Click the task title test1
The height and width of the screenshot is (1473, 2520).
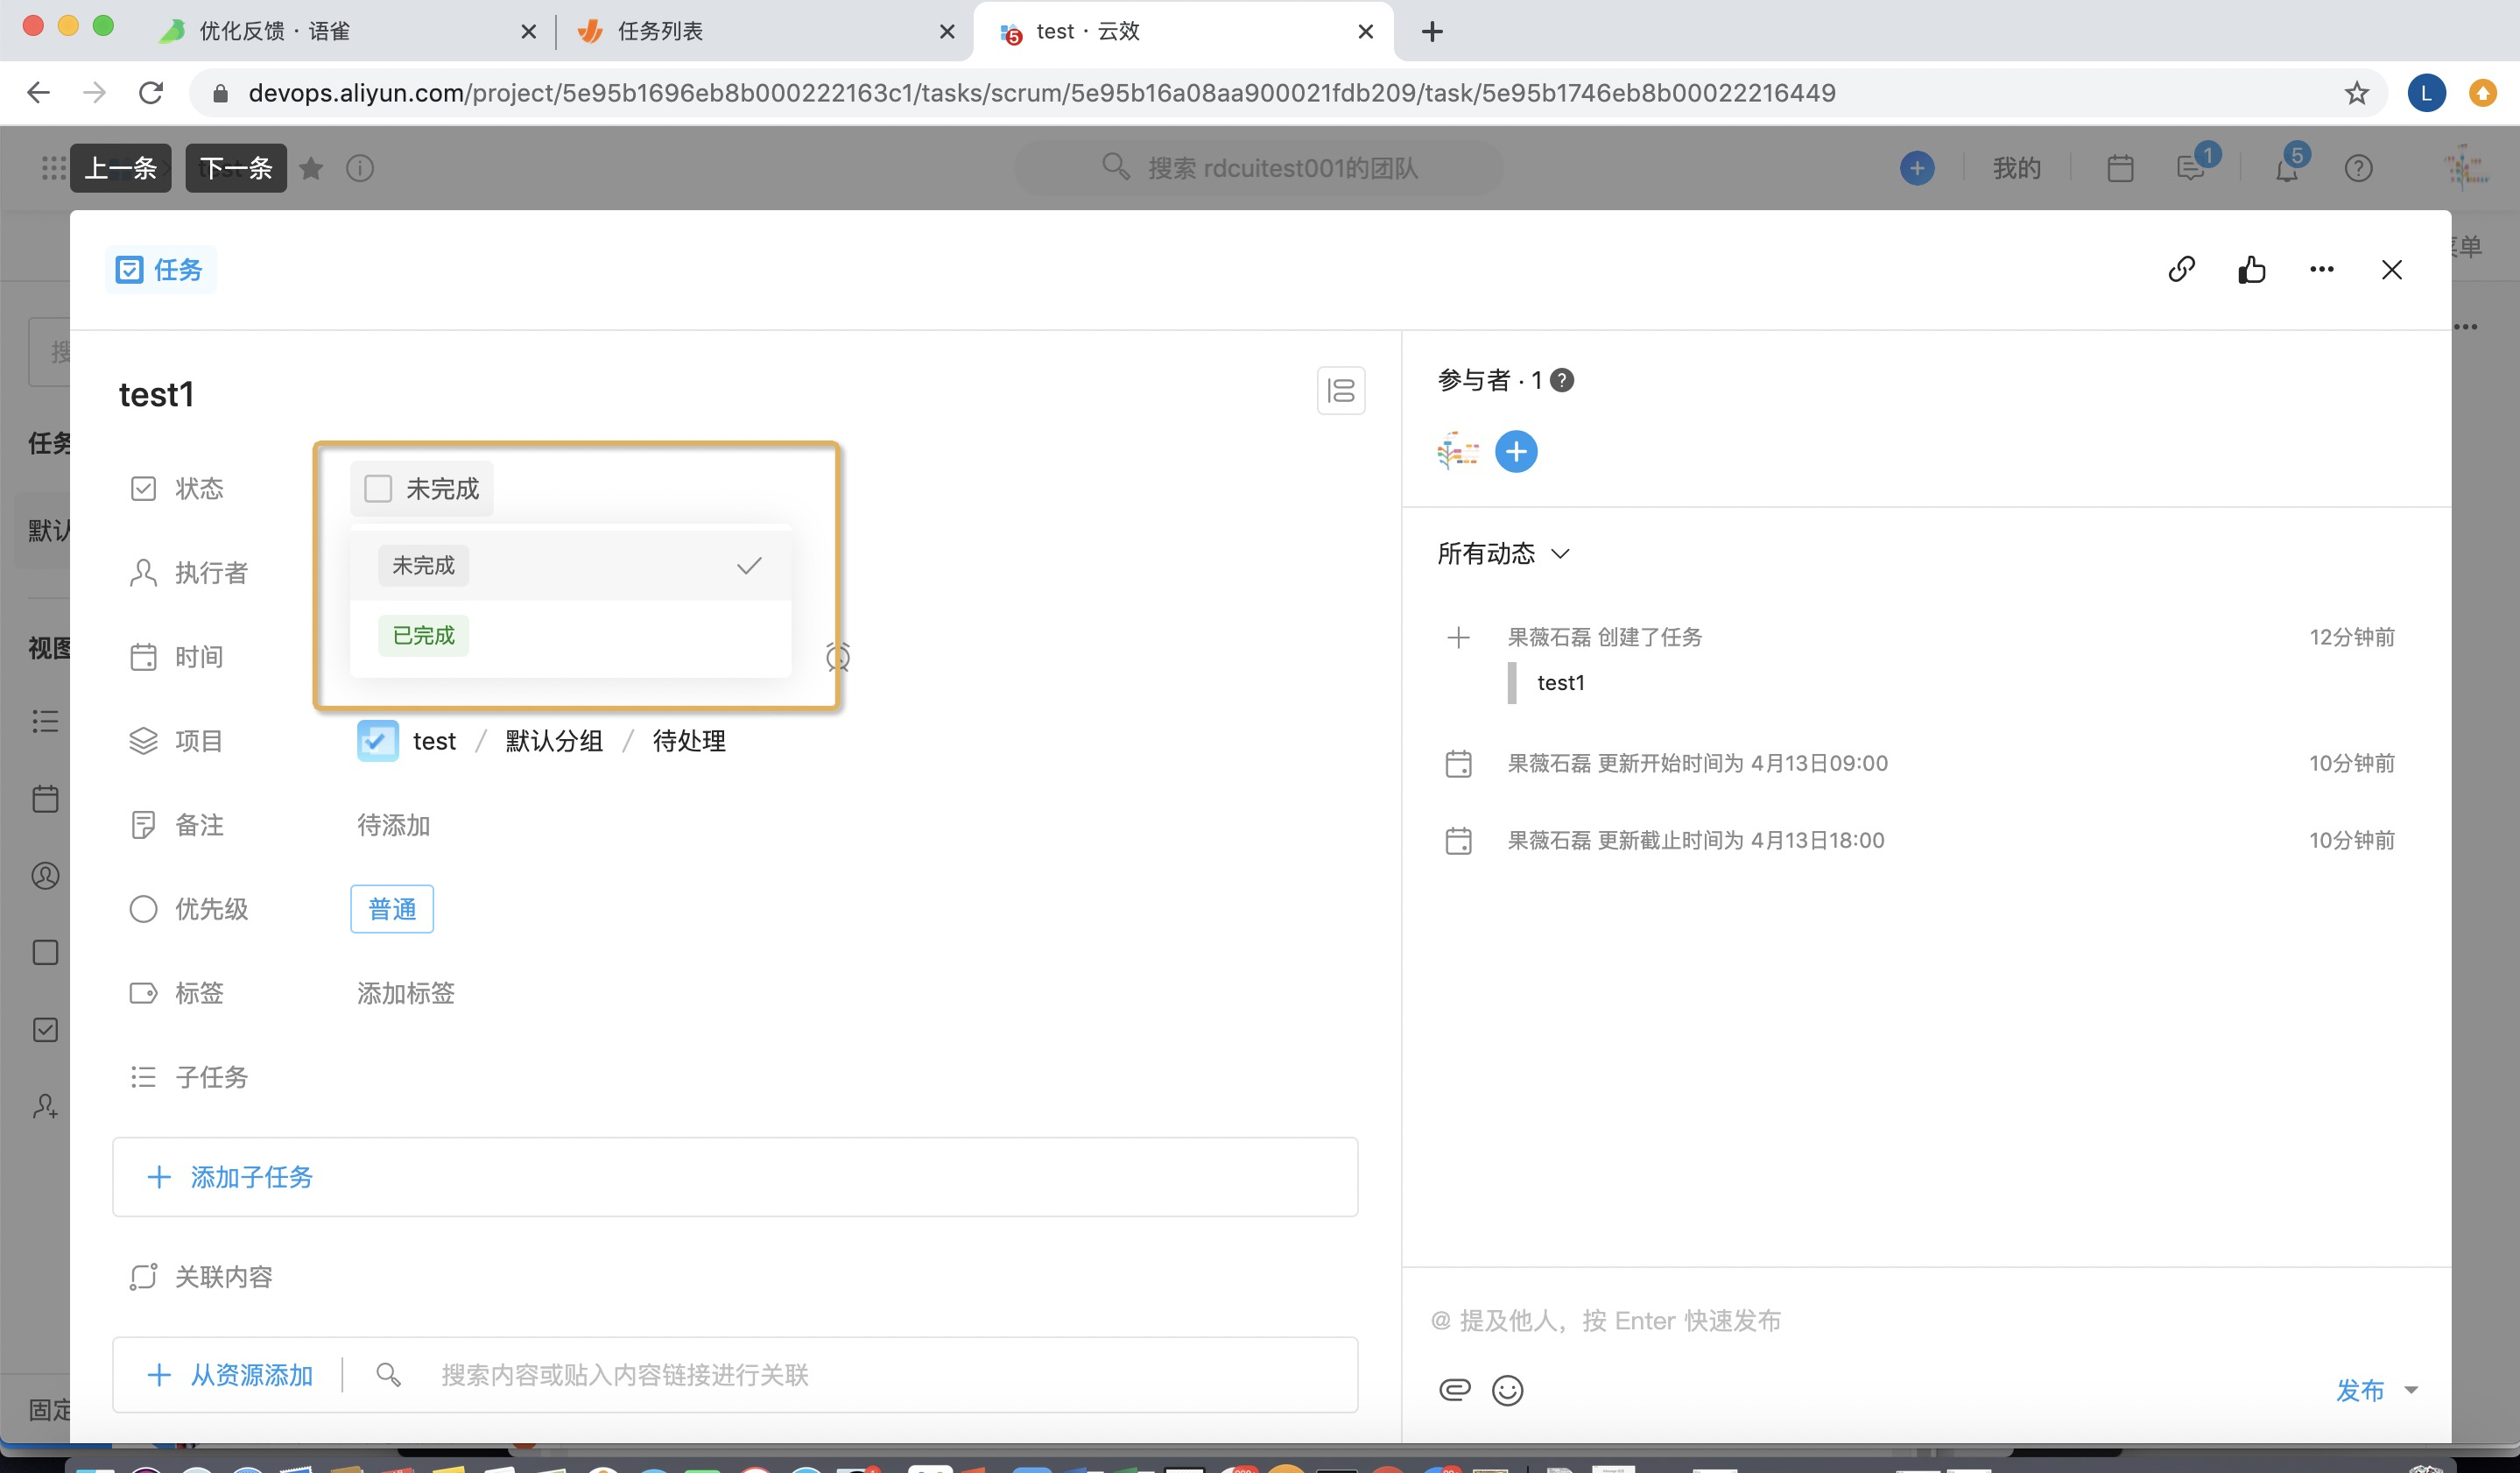click(156, 395)
